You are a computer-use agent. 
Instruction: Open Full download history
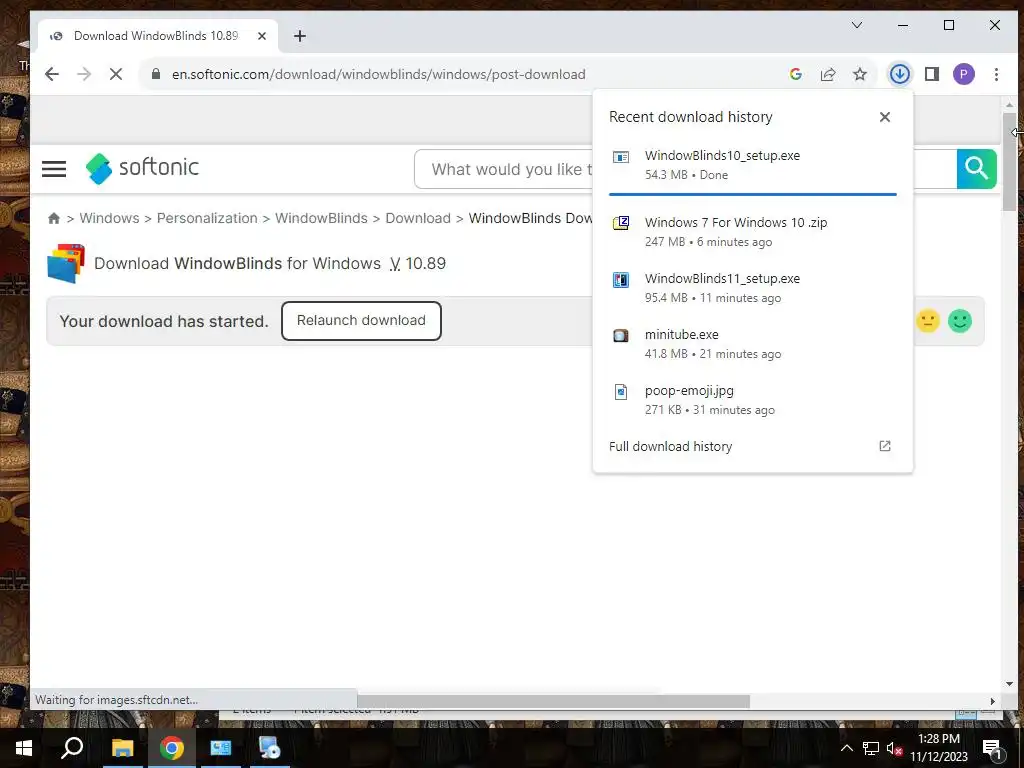[x=752, y=447]
